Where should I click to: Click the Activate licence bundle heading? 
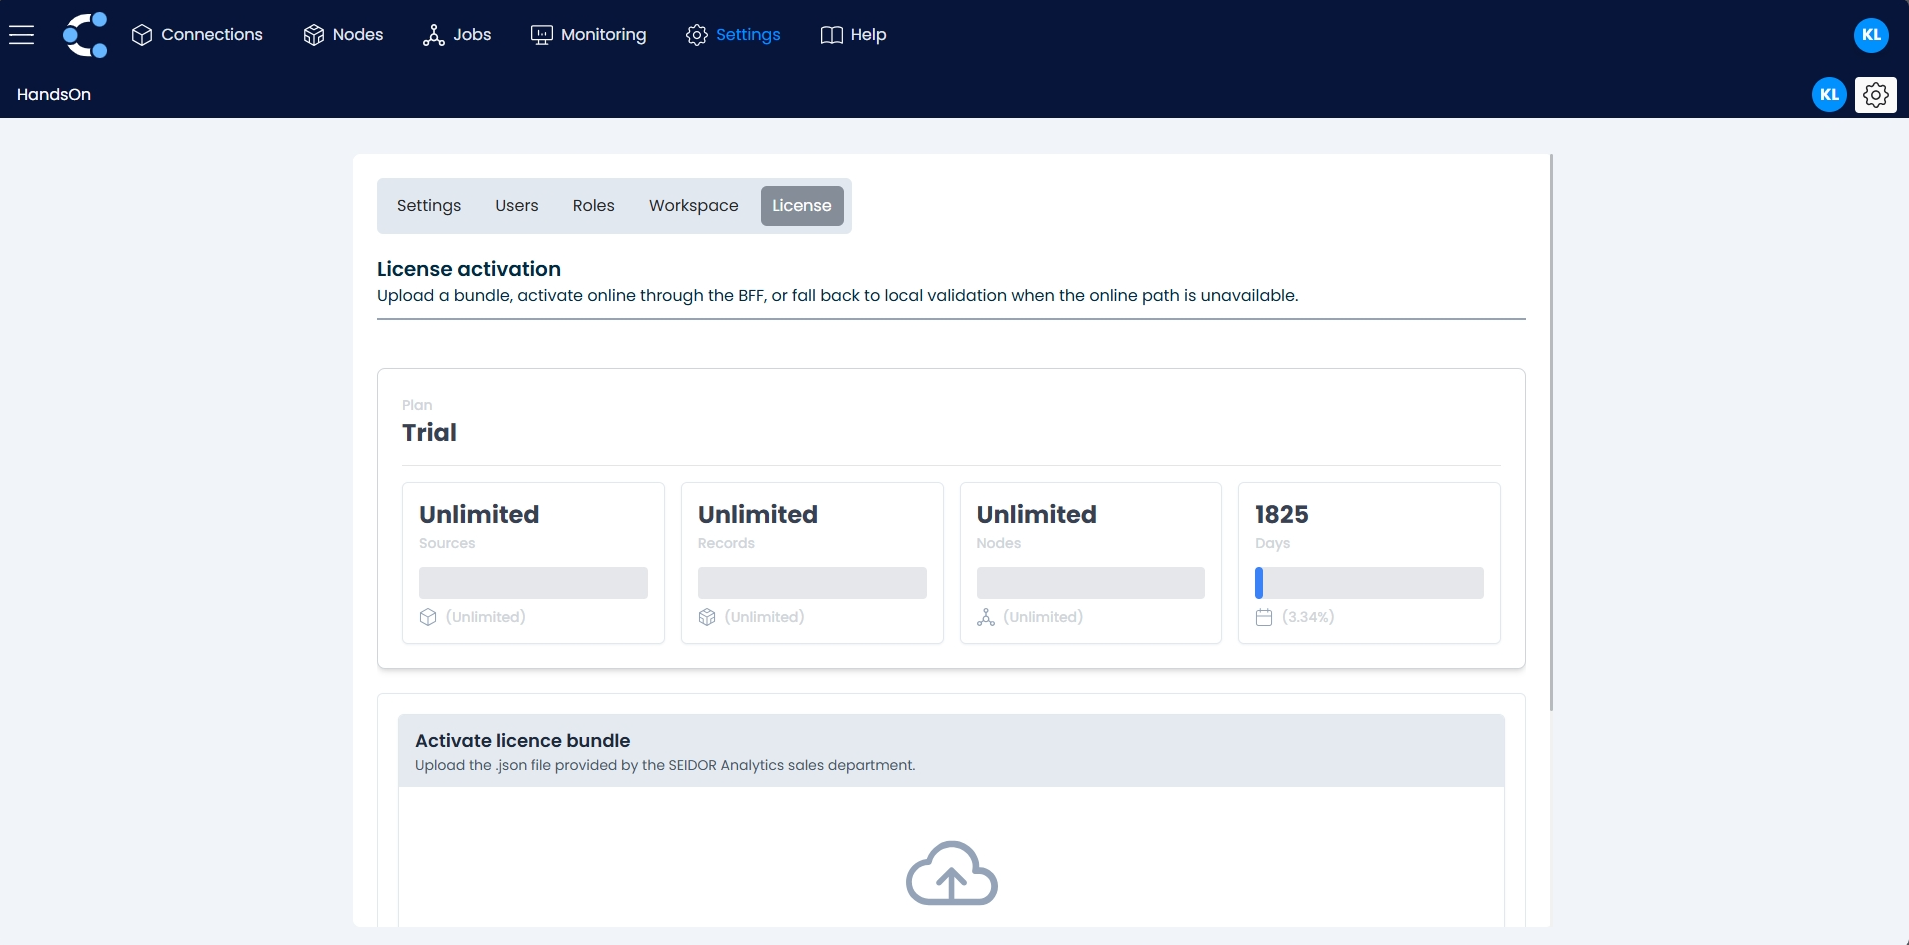[523, 741]
